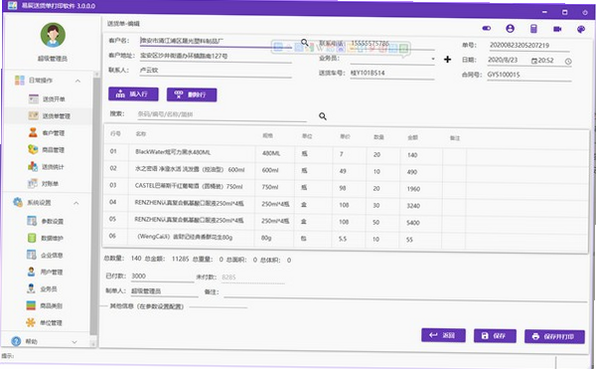
Task: Open the color palette theme icon
Action: click(580, 29)
